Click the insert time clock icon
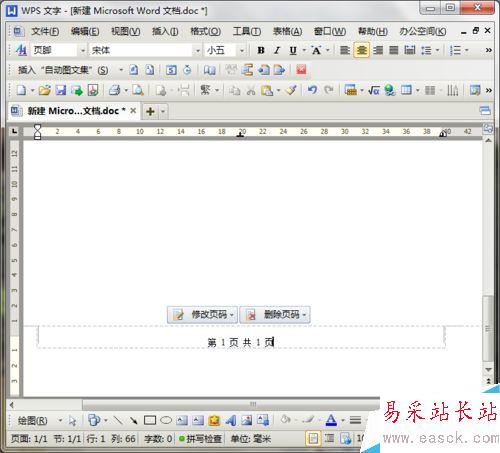The image size is (500, 453). click(188, 70)
